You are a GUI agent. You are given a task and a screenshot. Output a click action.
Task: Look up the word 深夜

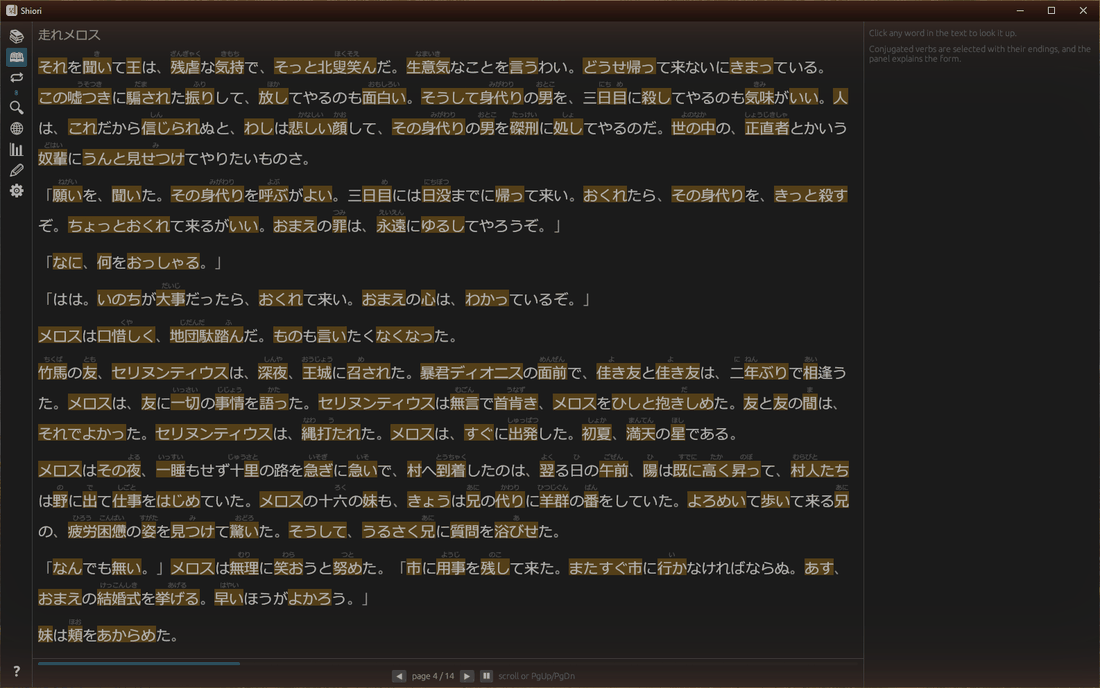pyautogui.click(x=273, y=372)
